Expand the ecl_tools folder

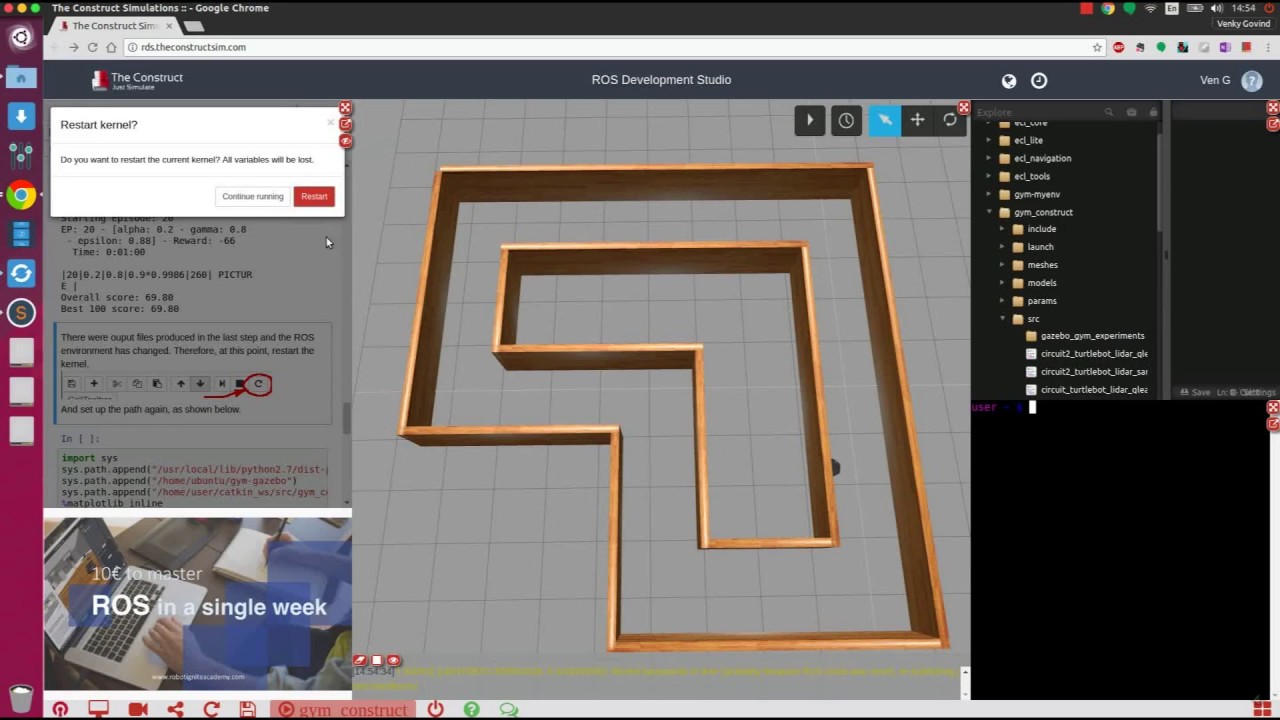tap(989, 177)
